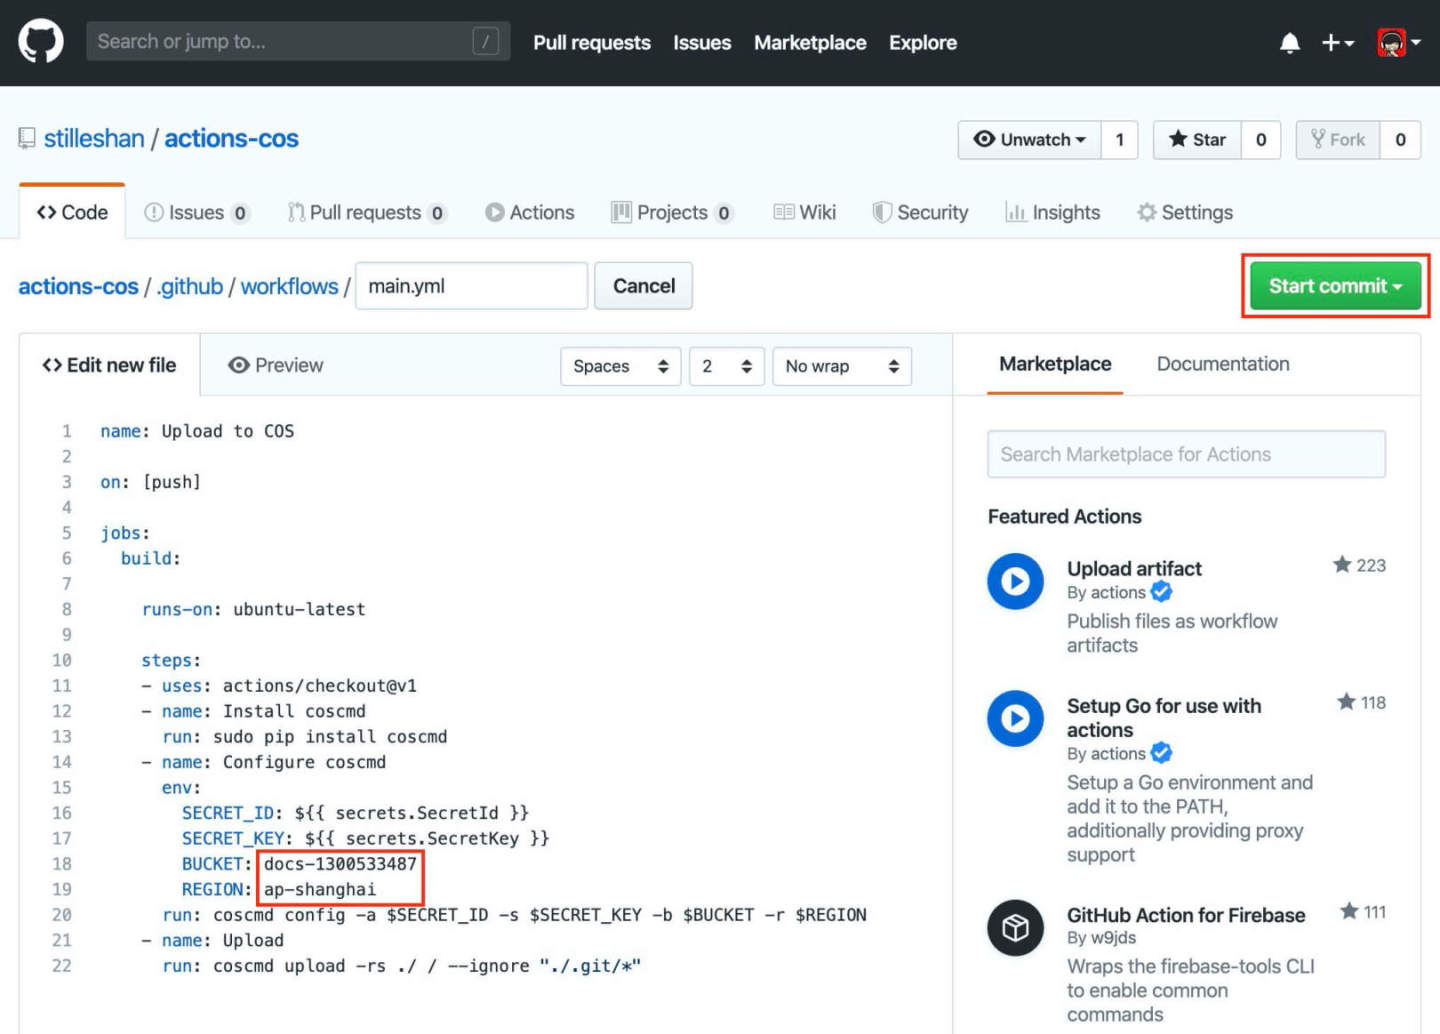Open Issues in top navigation
1440x1034 pixels.
point(702,43)
